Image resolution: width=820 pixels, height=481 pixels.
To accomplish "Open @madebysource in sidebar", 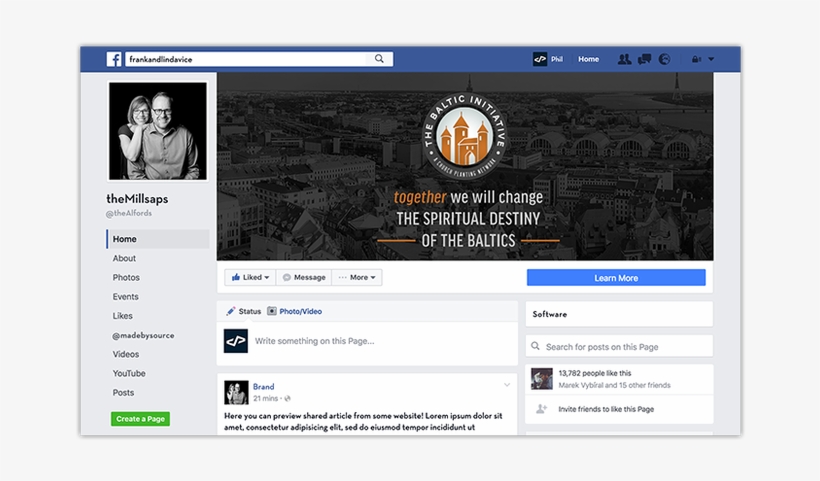I will tap(143, 335).
